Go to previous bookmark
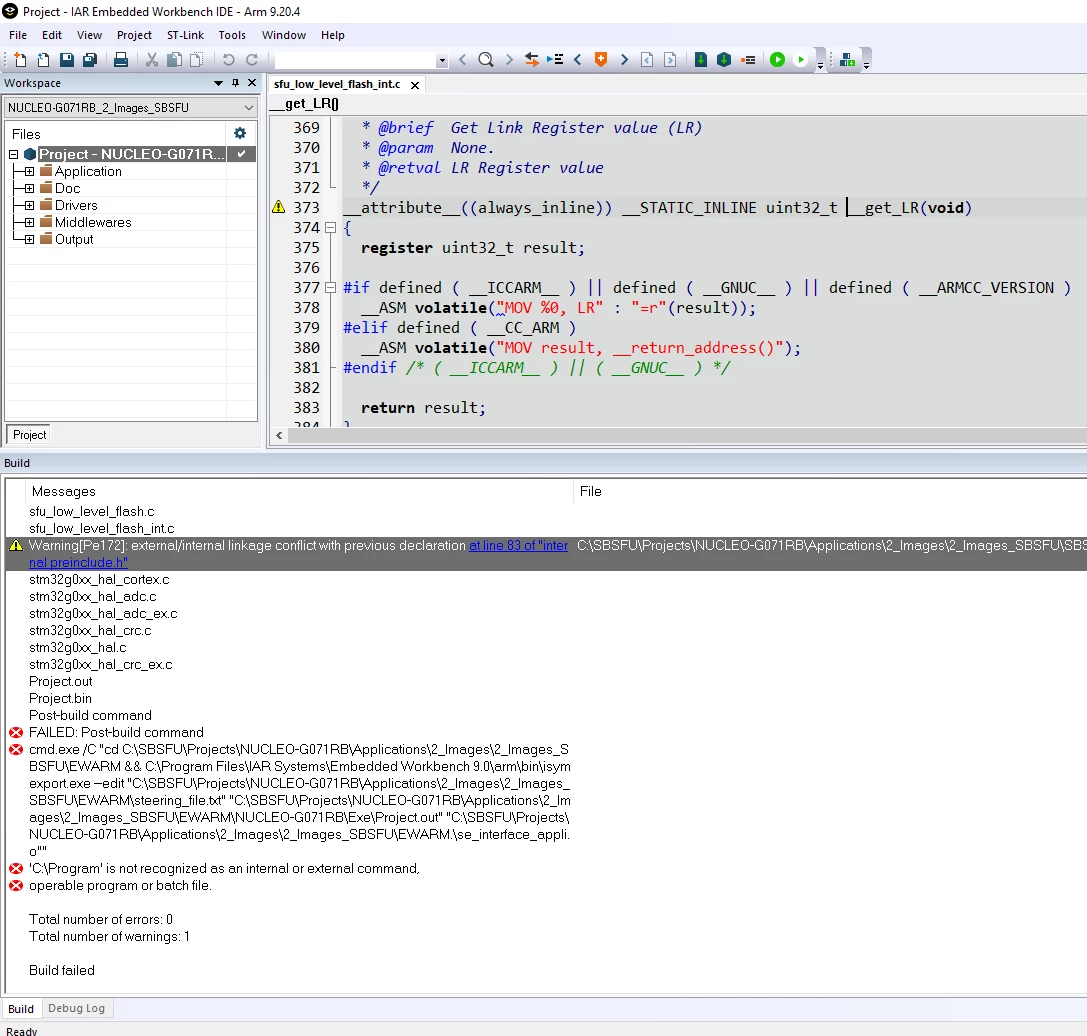Viewport: 1087px width, 1036px height. pyautogui.click(x=577, y=60)
